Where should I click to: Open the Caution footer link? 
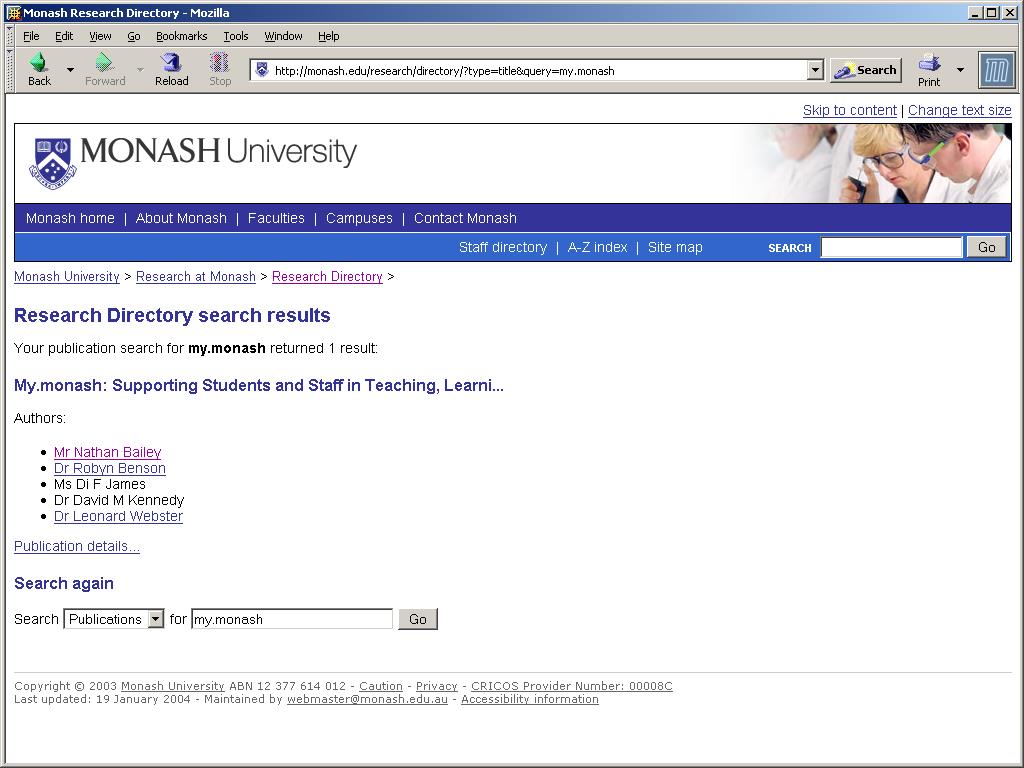point(381,686)
